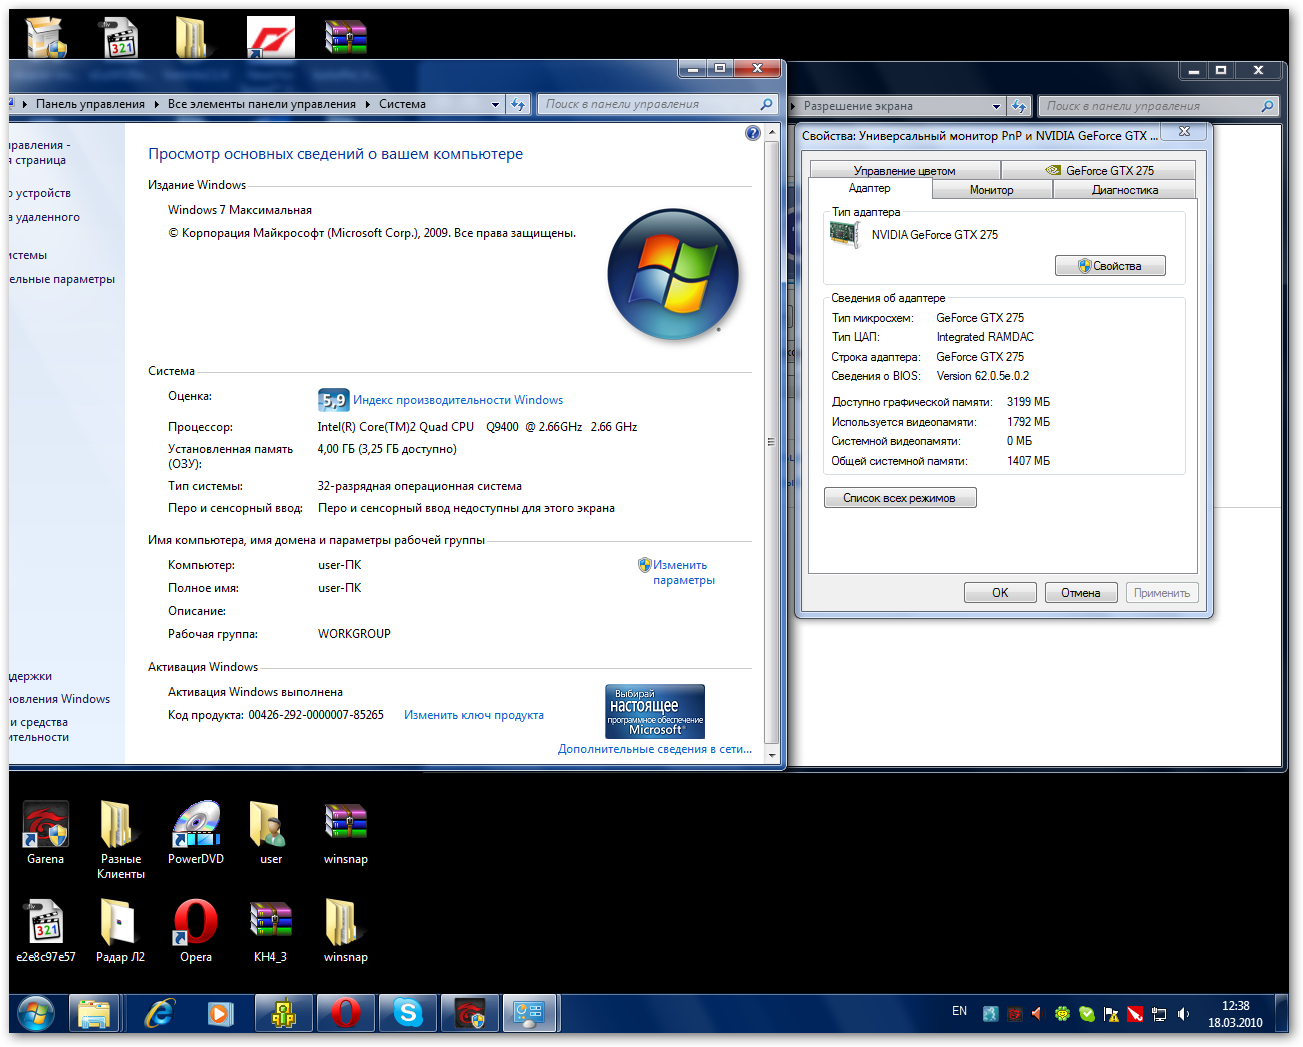The width and height of the screenshot is (1303, 1047).
Task: Switch to Управление цветом tab
Action: coord(904,171)
